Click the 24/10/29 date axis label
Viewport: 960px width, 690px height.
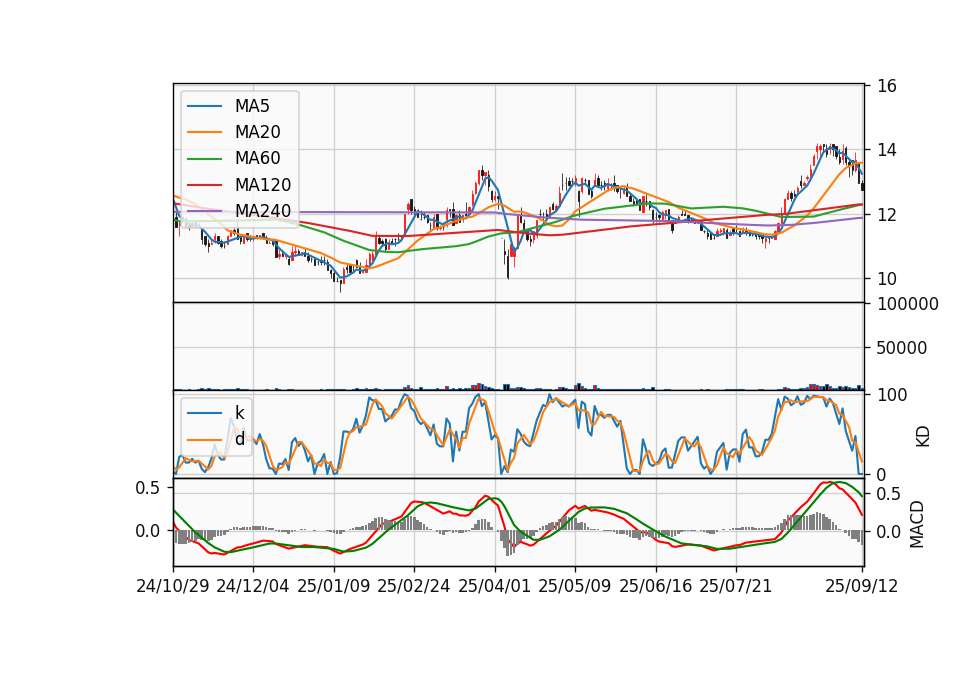(173, 586)
